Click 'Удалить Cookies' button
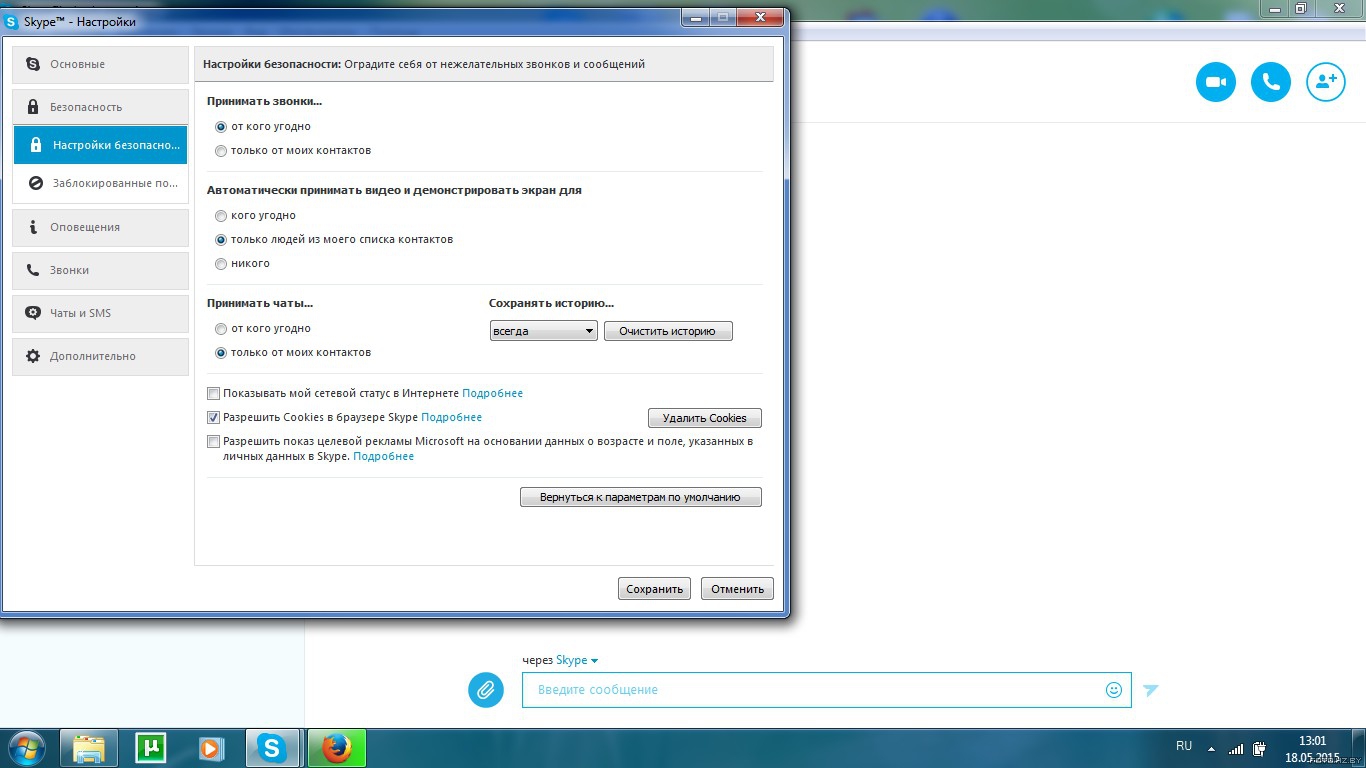 (x=705, y=418)
